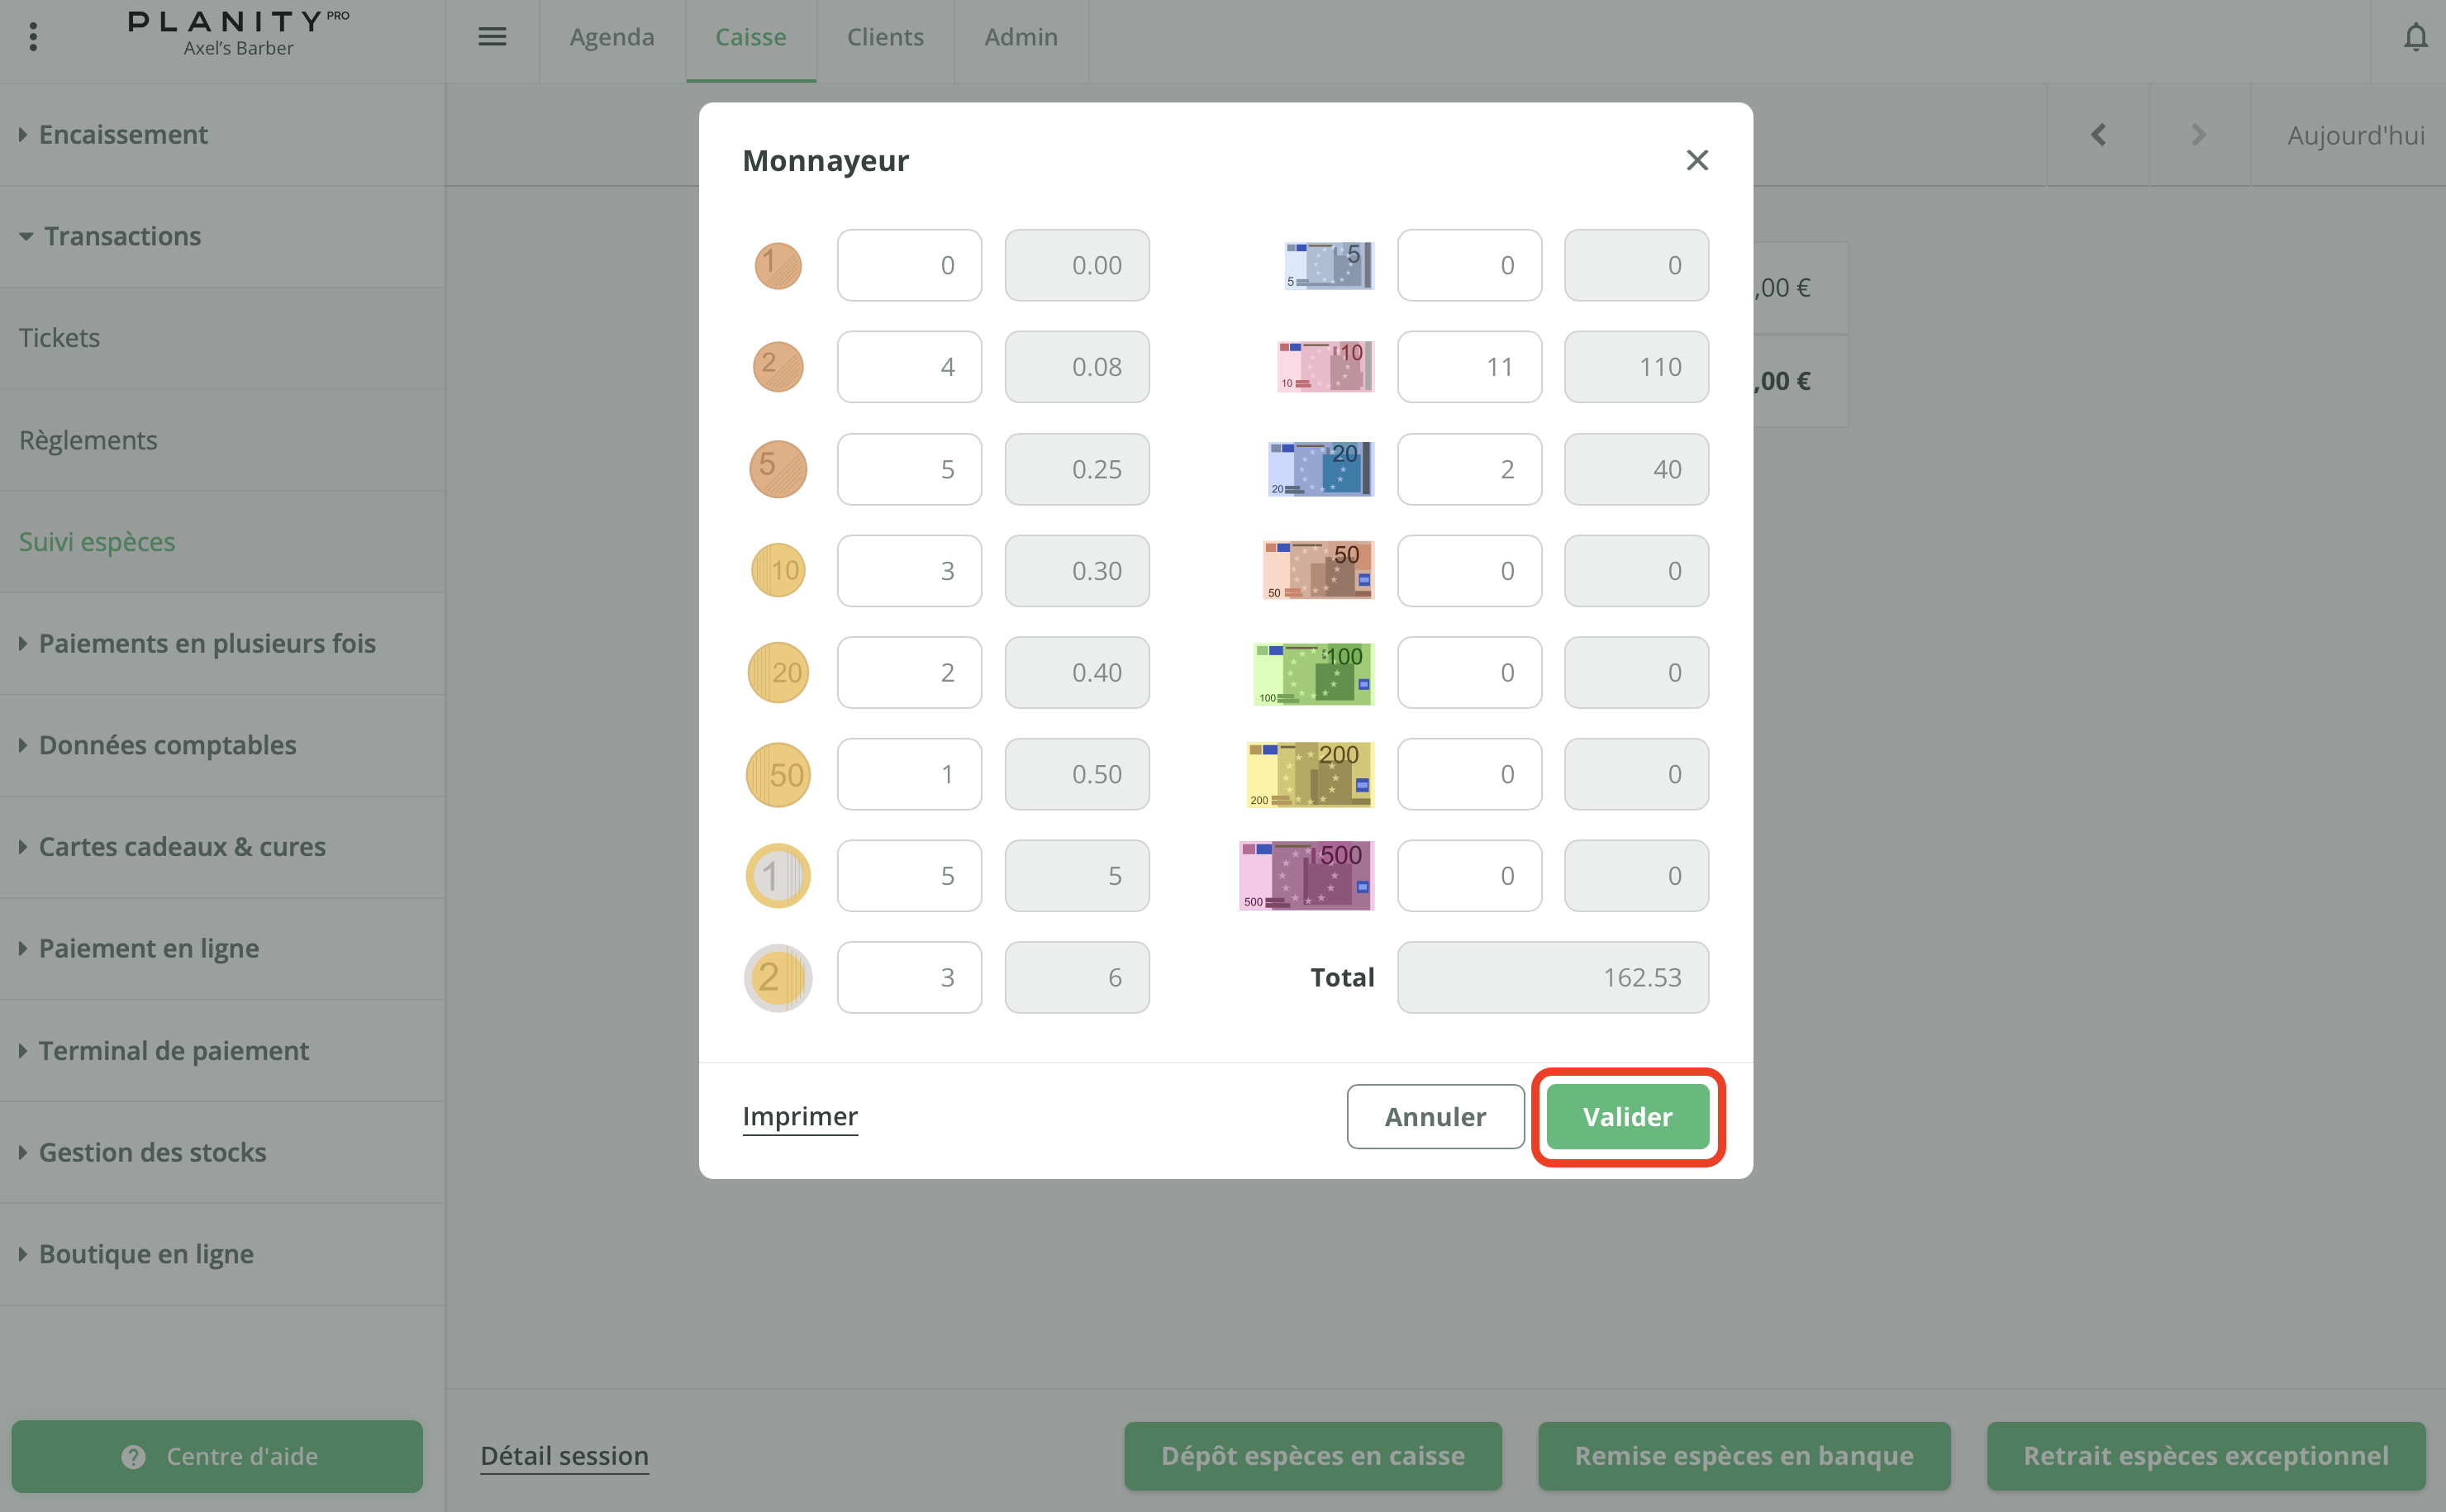Expand Cartes cadeaux & cures
Viewport: 2446px width, 1512px height.
(182, 847)
